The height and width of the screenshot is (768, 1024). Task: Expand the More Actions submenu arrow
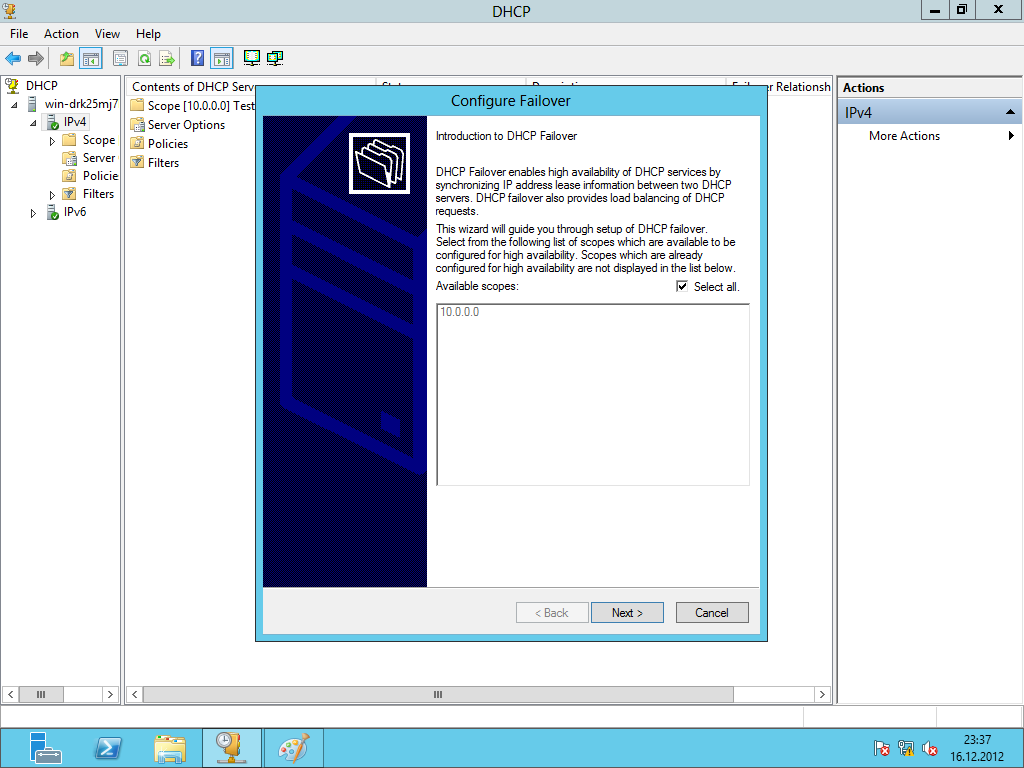pyautogui.click(x=1011, y=136)
